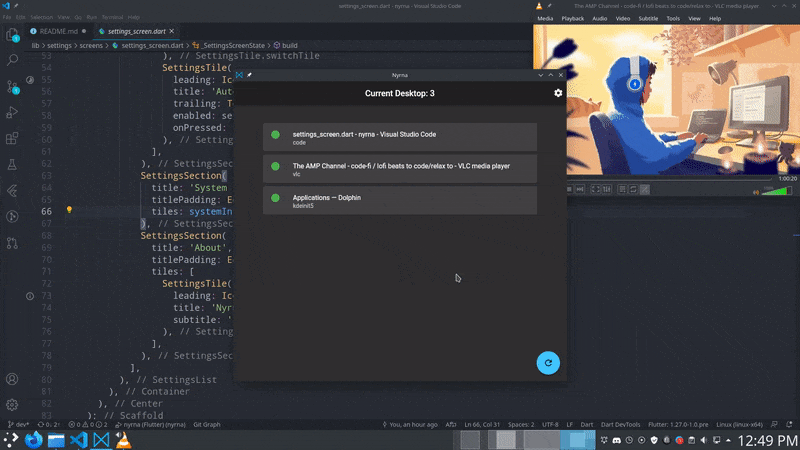This screenshot has height=450, width=800.
Task: Open the Media menu in VLC
Action: point(545,18)
